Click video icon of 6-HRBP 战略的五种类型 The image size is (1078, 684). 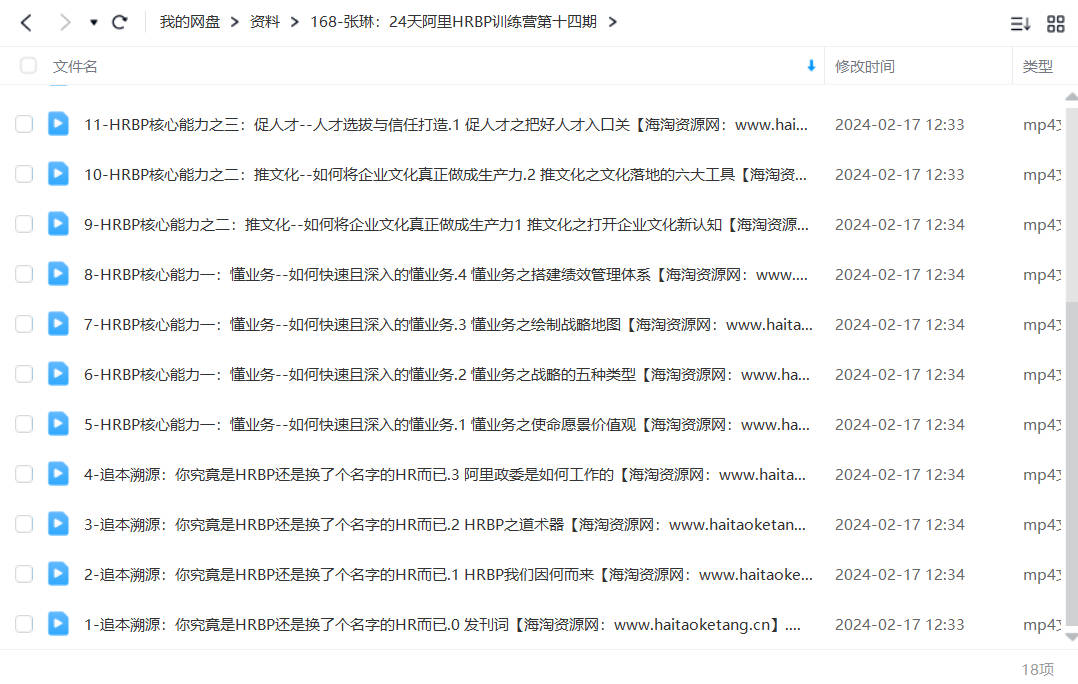click(58, 374)
